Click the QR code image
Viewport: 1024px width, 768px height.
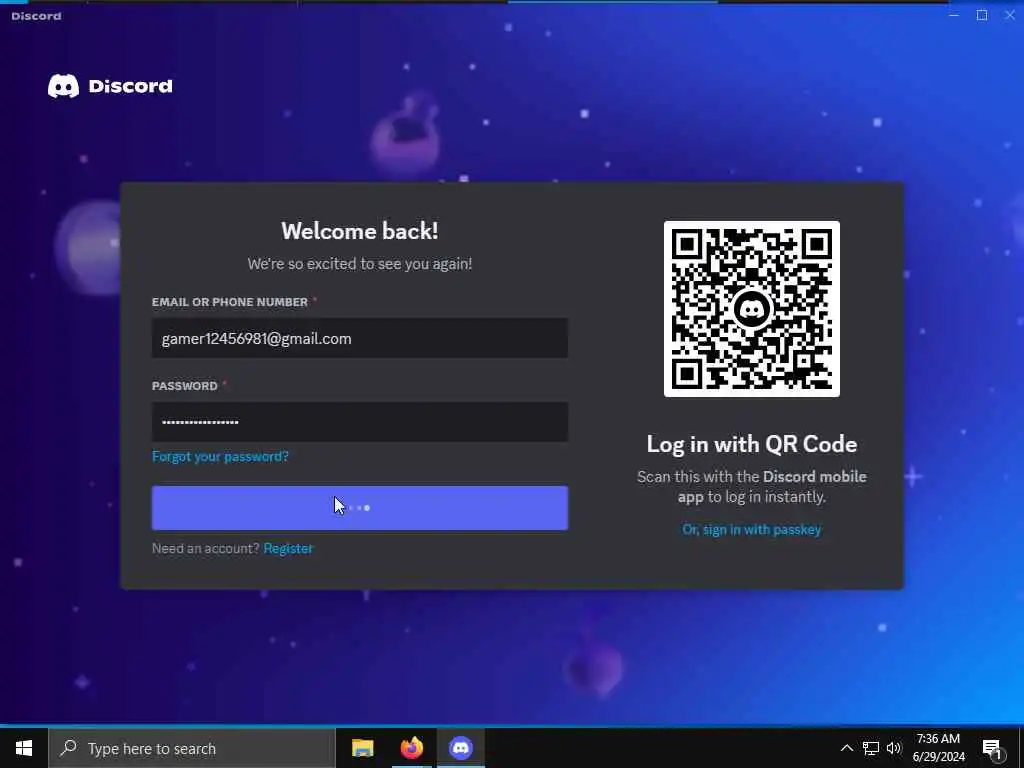click(x=752, y=309)
